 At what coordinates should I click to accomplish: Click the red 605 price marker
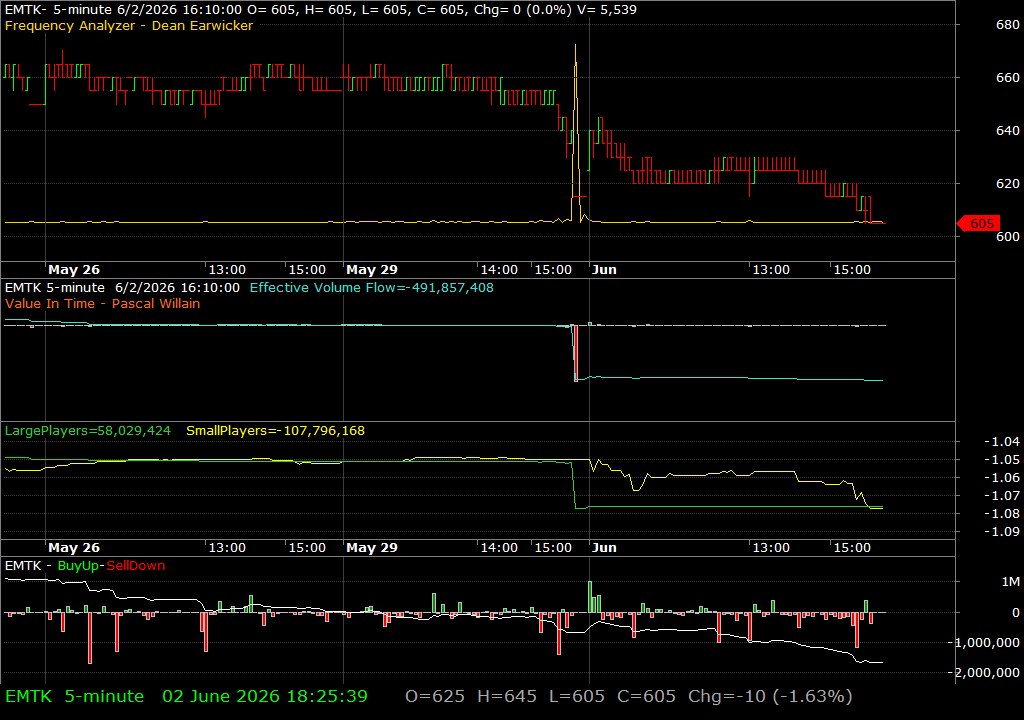click(978, 223)
